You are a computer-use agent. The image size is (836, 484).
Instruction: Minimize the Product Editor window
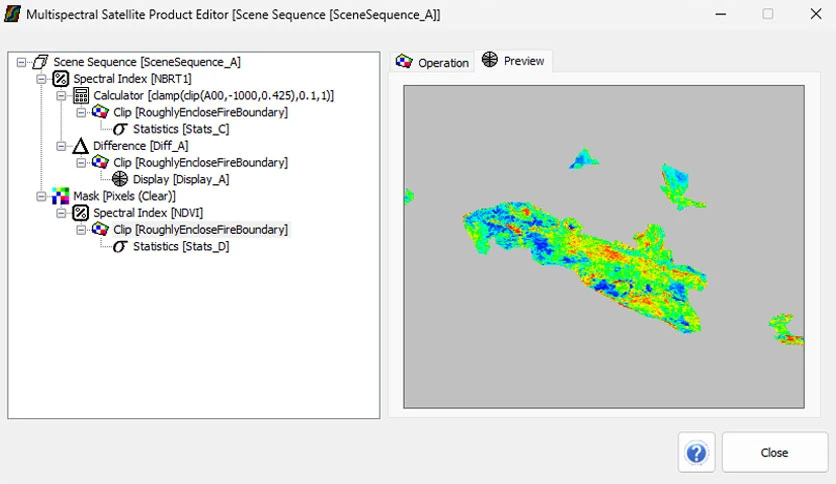[721, 14]
